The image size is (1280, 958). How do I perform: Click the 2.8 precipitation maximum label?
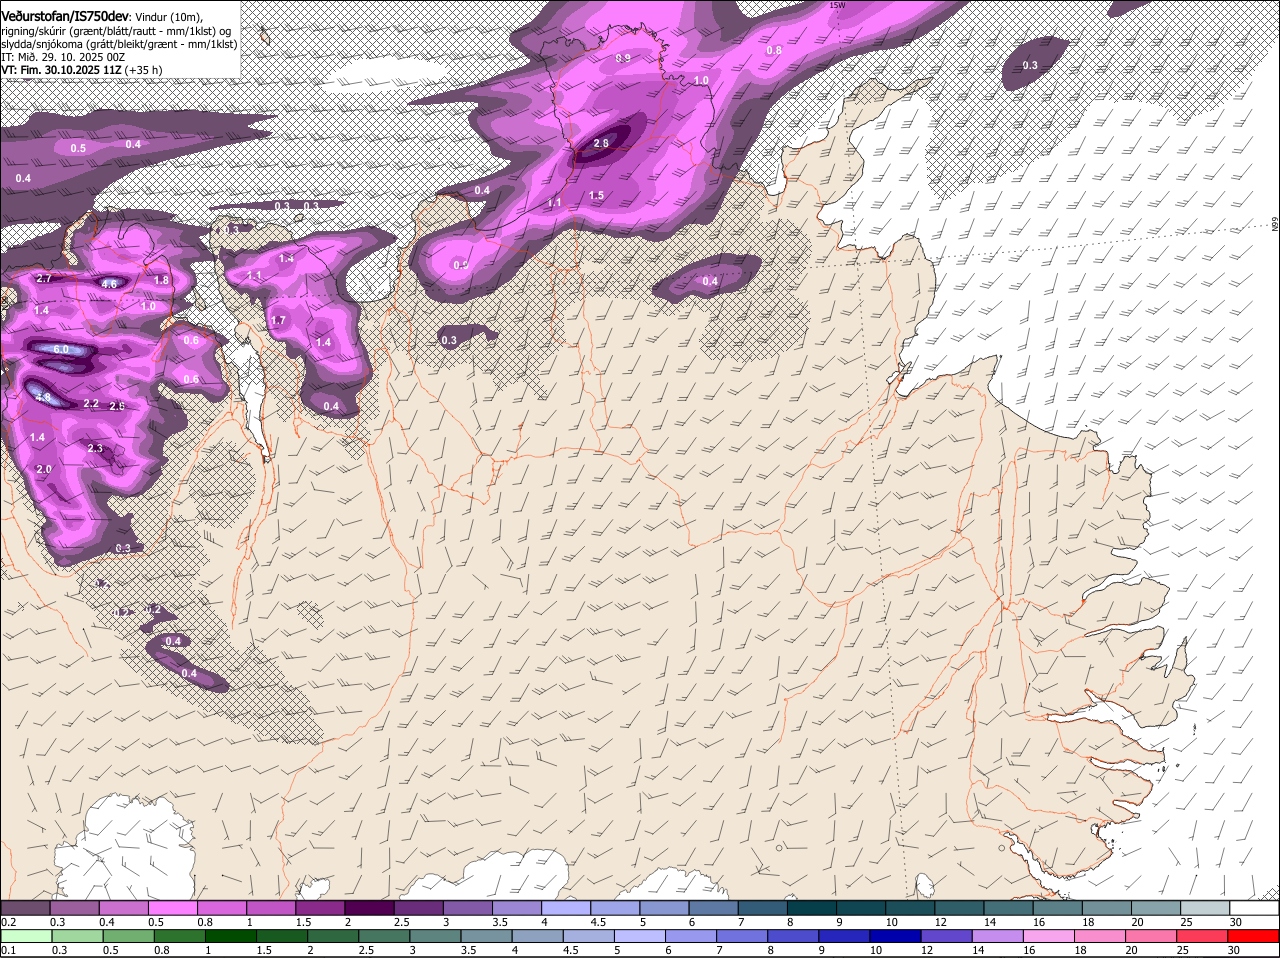(601, 144)
